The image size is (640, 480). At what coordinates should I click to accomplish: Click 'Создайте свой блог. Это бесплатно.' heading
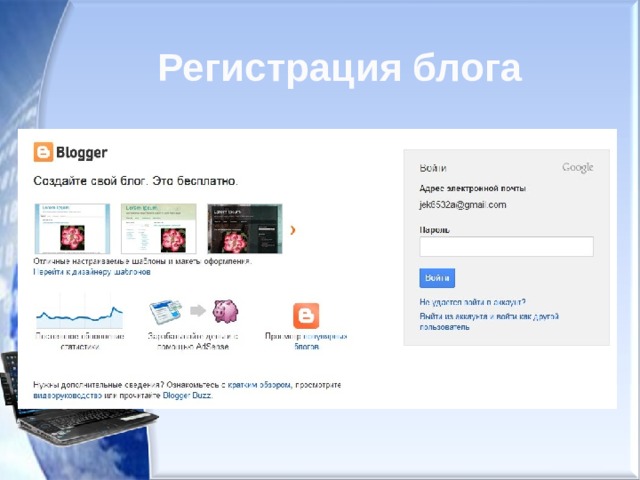tap(136, 181)
